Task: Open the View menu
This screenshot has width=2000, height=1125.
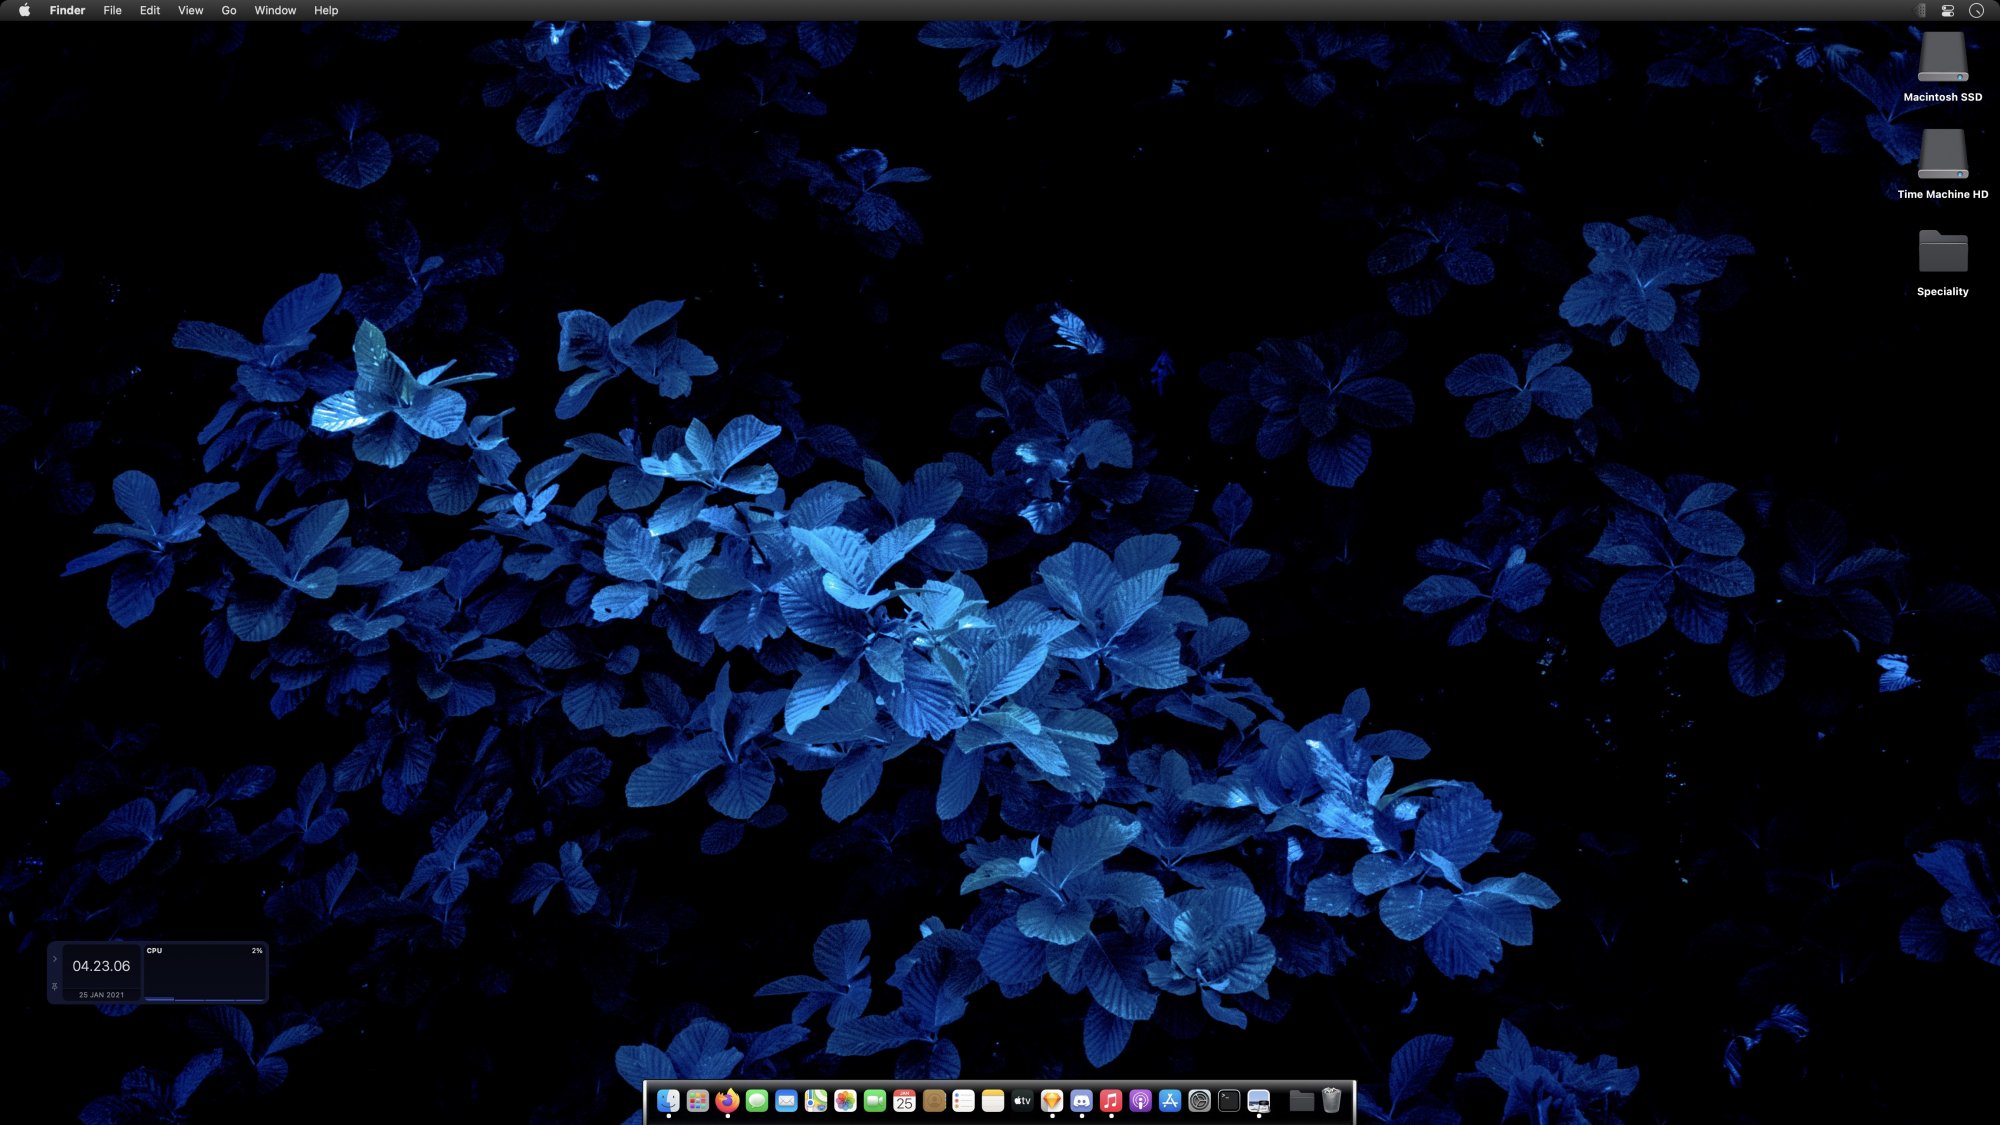Action: tap(190, 11)
